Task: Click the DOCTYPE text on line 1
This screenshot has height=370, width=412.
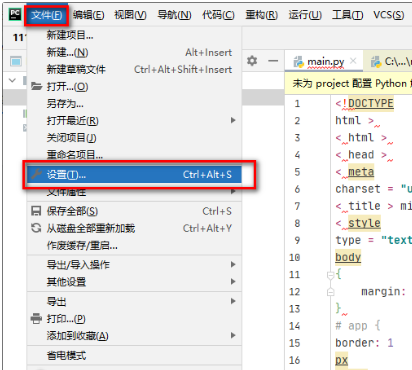Action: pyautogui.click(x=371, y=103)
